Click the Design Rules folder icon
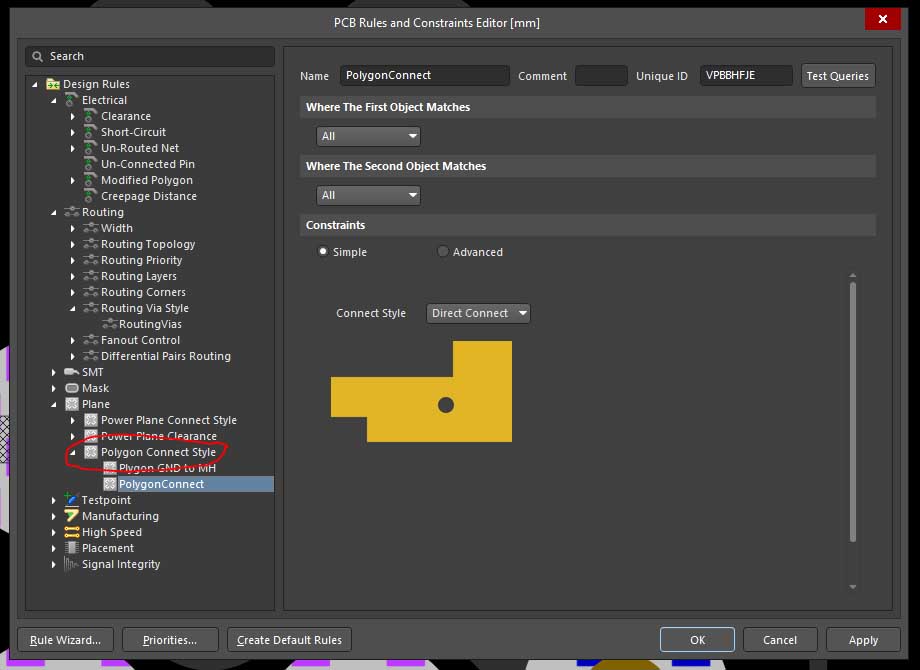Image resolution: width=920 pixels, height=670 pixels. point(53,84)
